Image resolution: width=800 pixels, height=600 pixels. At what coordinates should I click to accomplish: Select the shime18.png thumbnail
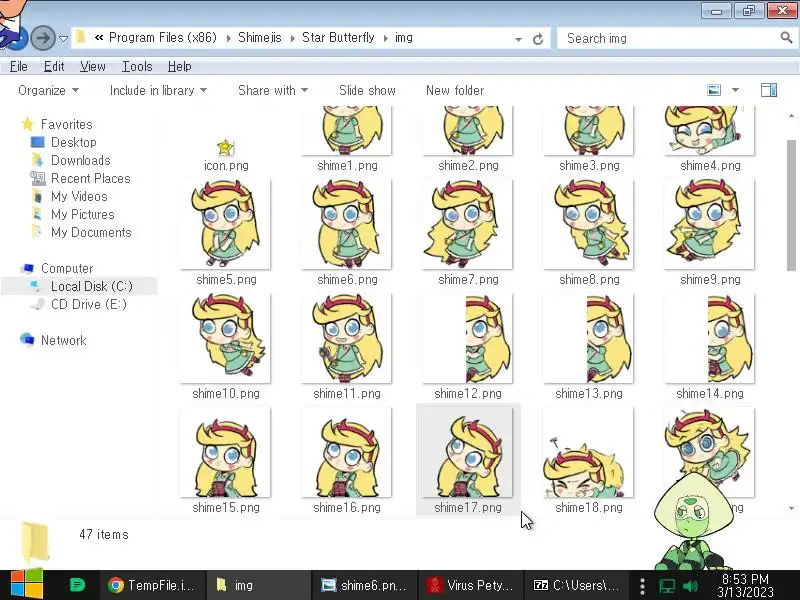click(589, 452)
